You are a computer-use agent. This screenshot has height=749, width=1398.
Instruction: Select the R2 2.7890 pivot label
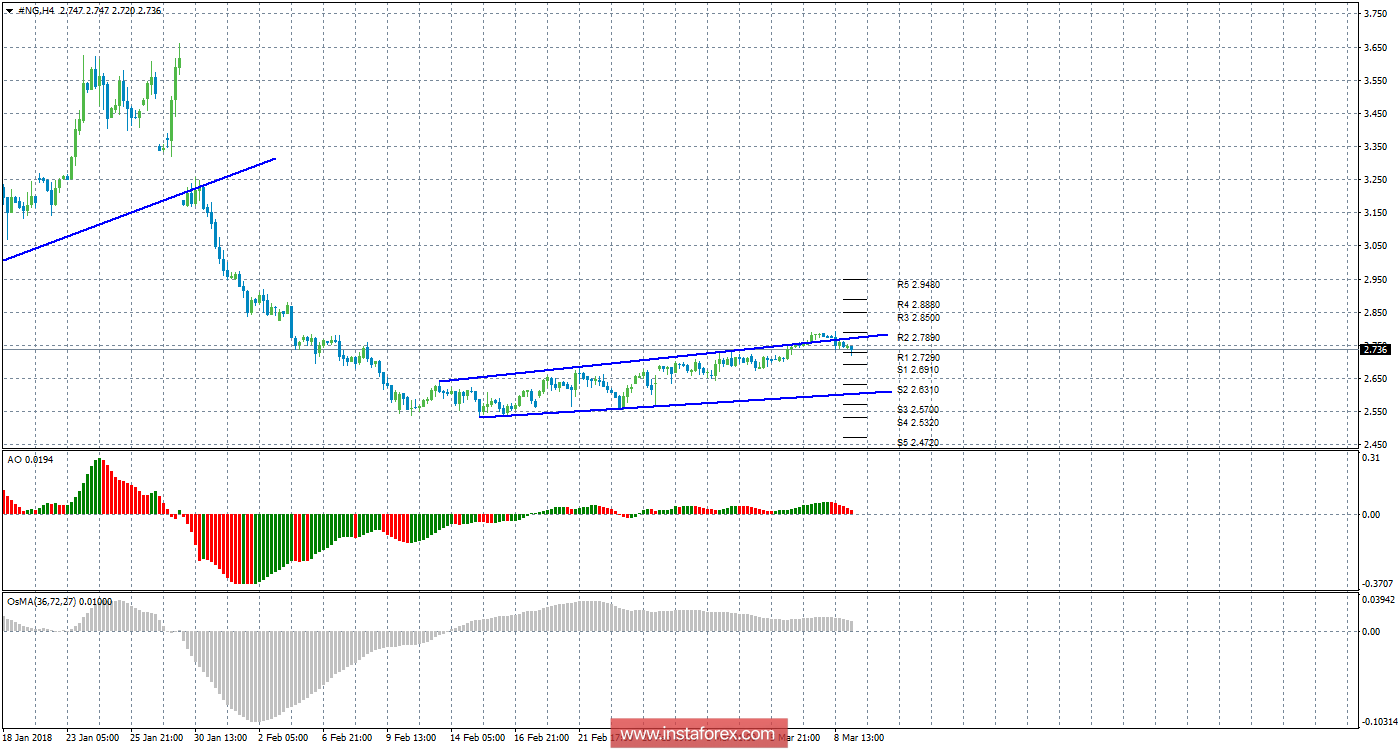click(x=917, y=338)
